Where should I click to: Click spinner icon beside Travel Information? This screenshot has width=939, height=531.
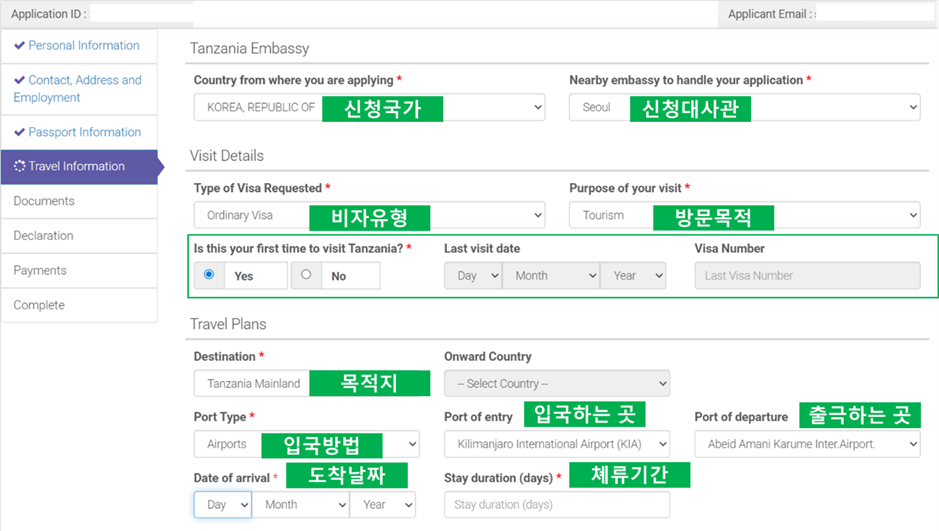click(20, 166)
